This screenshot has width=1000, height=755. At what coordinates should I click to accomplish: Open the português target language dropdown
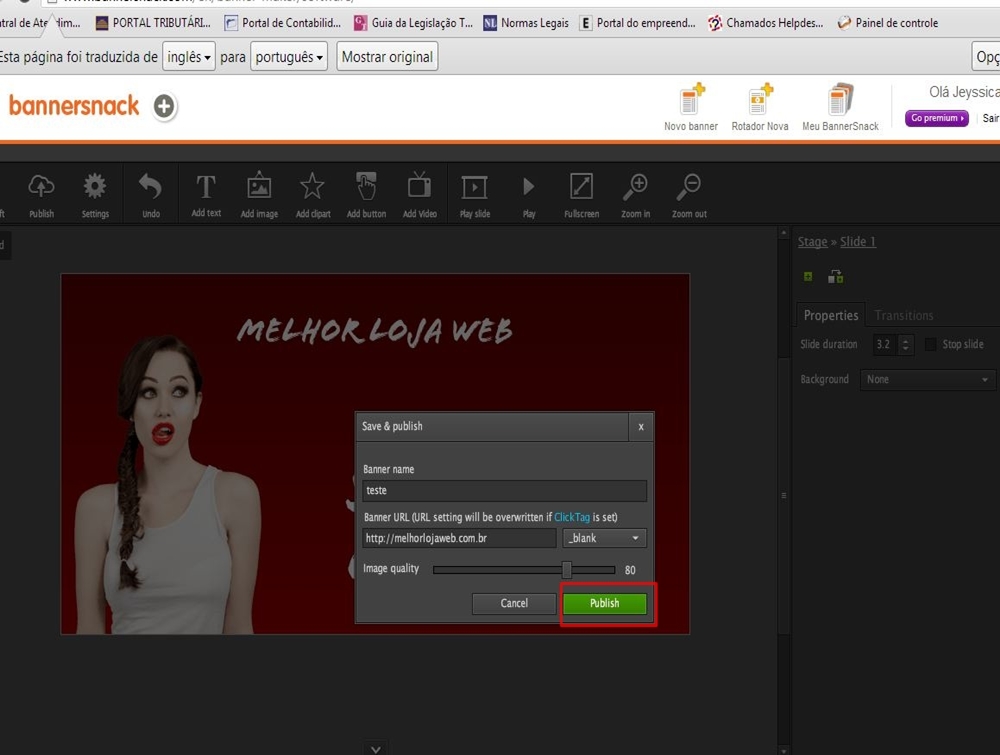click(x=289, y=57)
